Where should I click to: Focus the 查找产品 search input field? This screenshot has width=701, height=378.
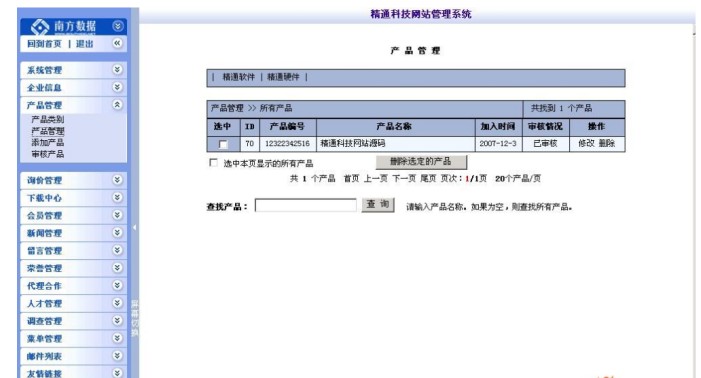(306, 205)
